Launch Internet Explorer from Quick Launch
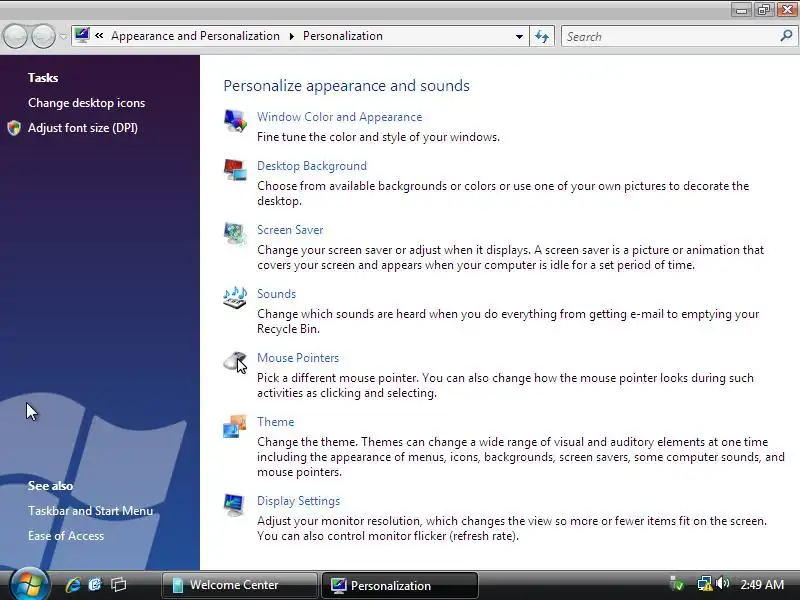This screenshot has height=600, width=800. (72, 585)
